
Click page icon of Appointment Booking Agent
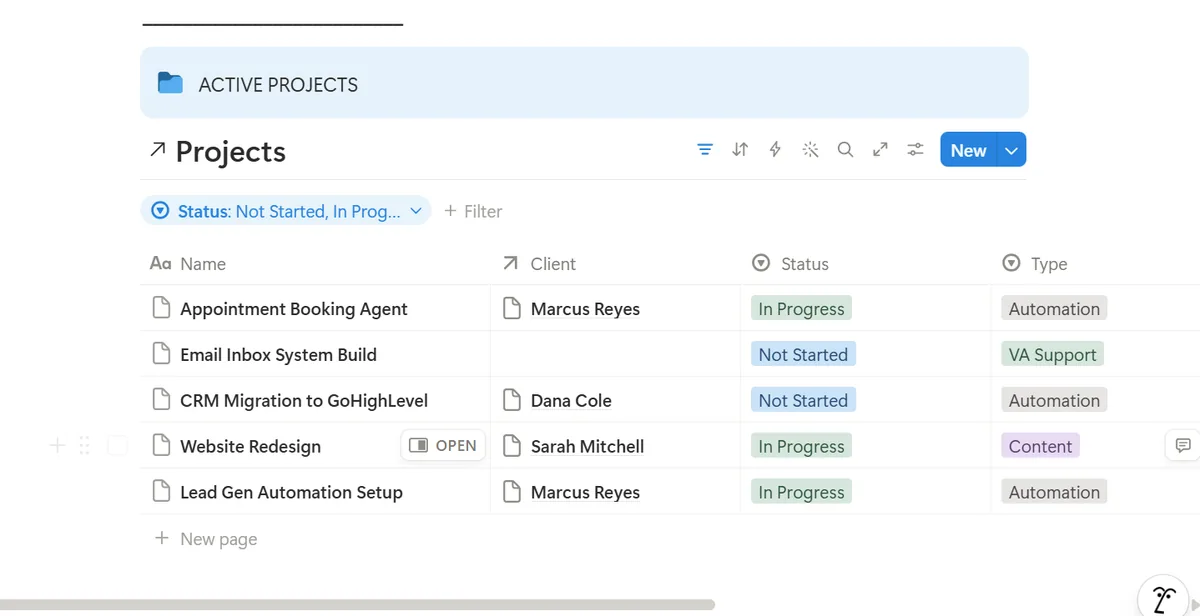click(x=161, y=308)
